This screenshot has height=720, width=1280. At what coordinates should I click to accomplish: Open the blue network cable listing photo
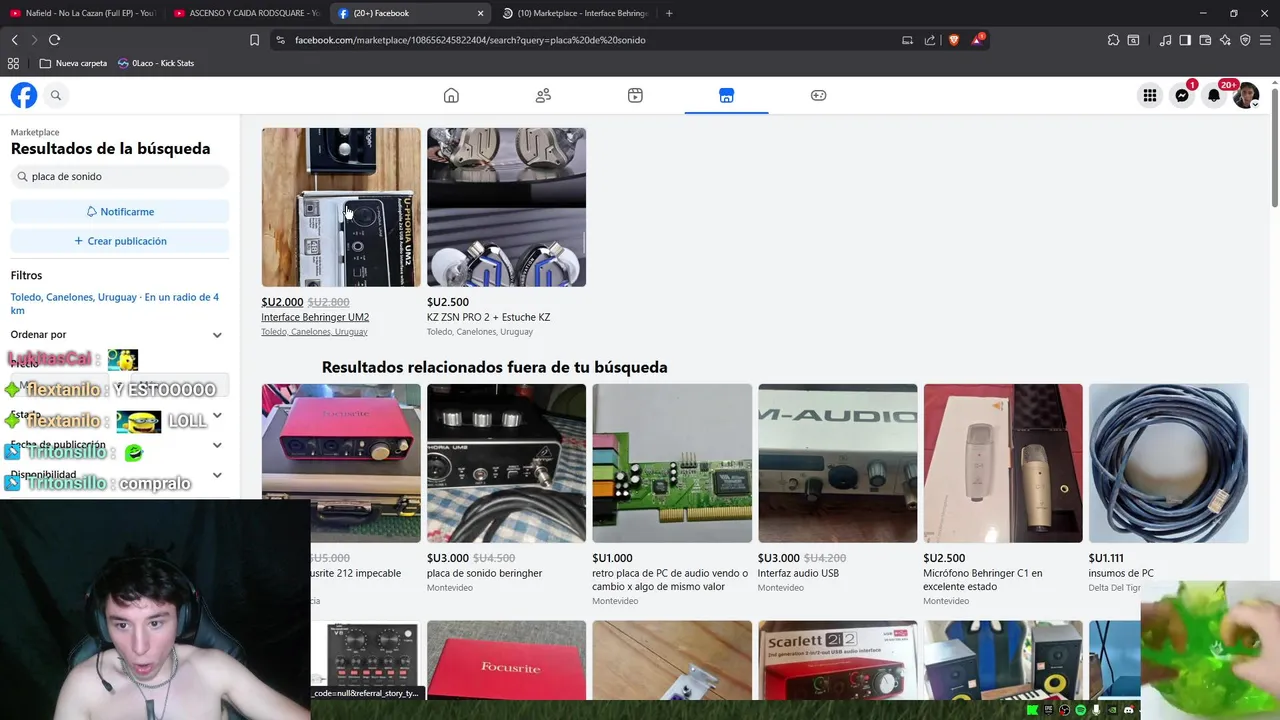click(x=1168, y=463)
